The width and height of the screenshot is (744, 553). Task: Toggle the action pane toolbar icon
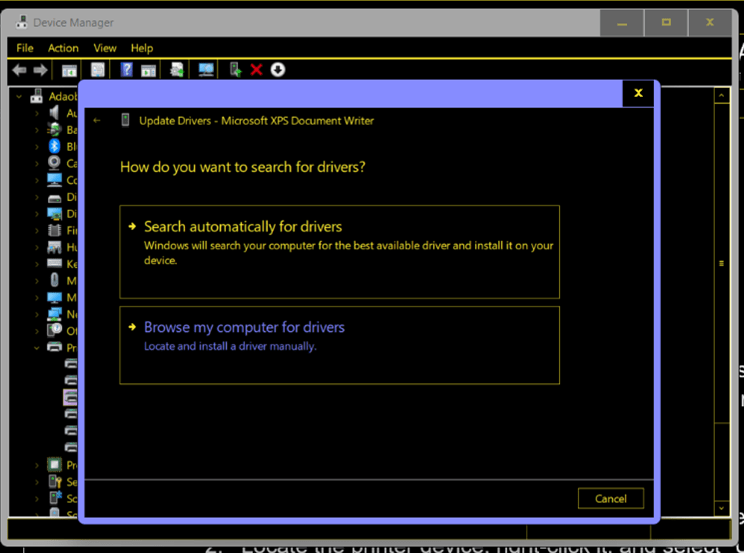[149, 71]
